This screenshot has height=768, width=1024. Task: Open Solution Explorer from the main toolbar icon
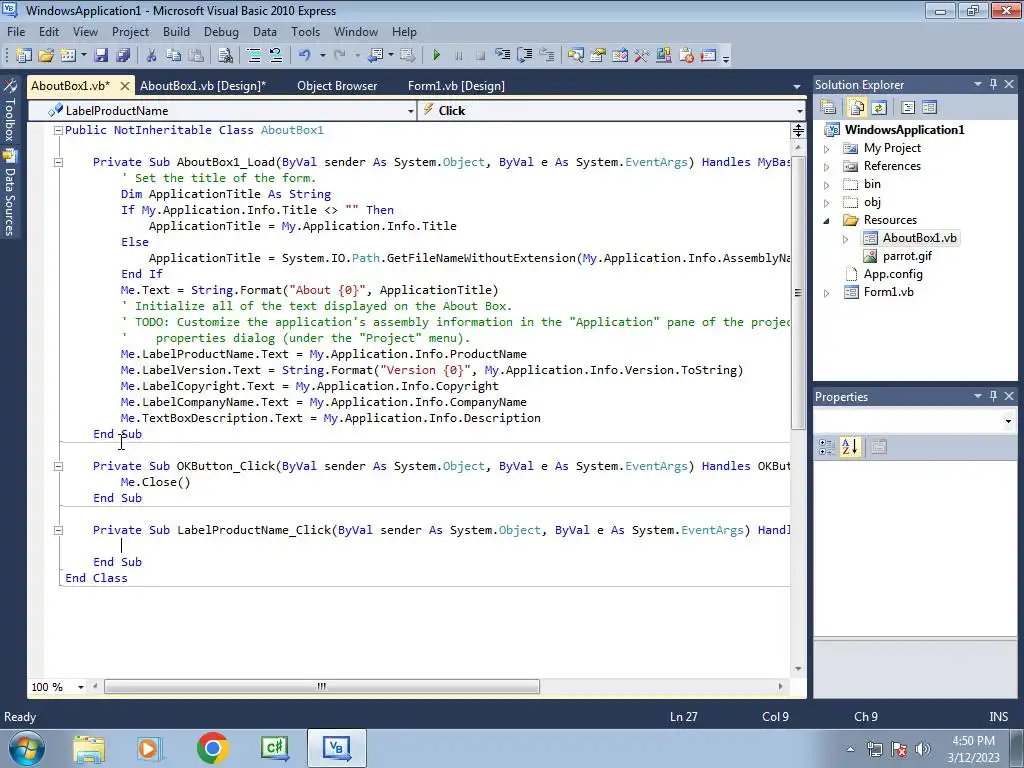click(575, 56)
